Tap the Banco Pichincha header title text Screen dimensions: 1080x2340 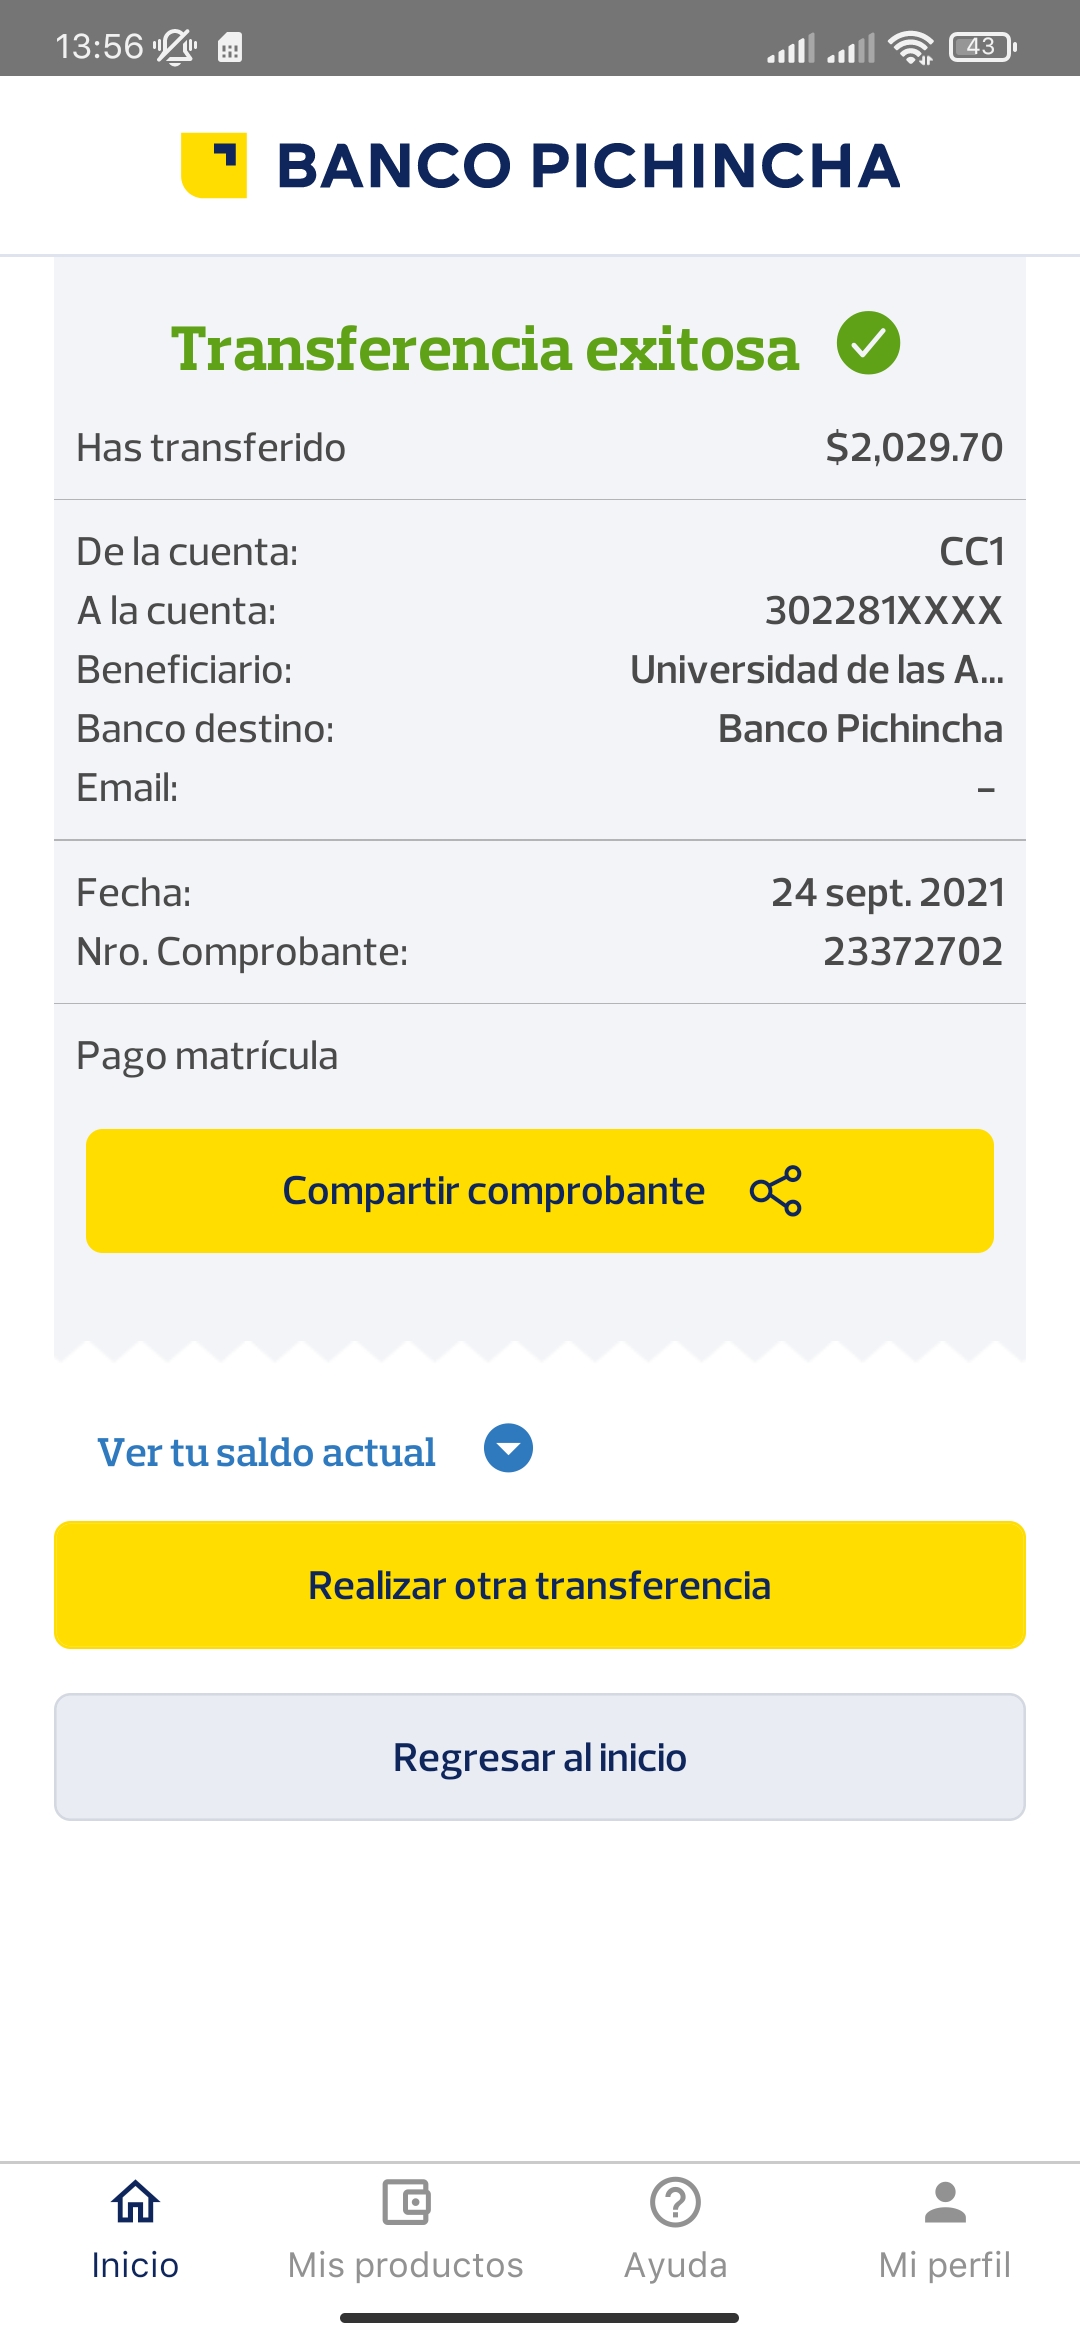pyautogui.click(x=588, y=166)
